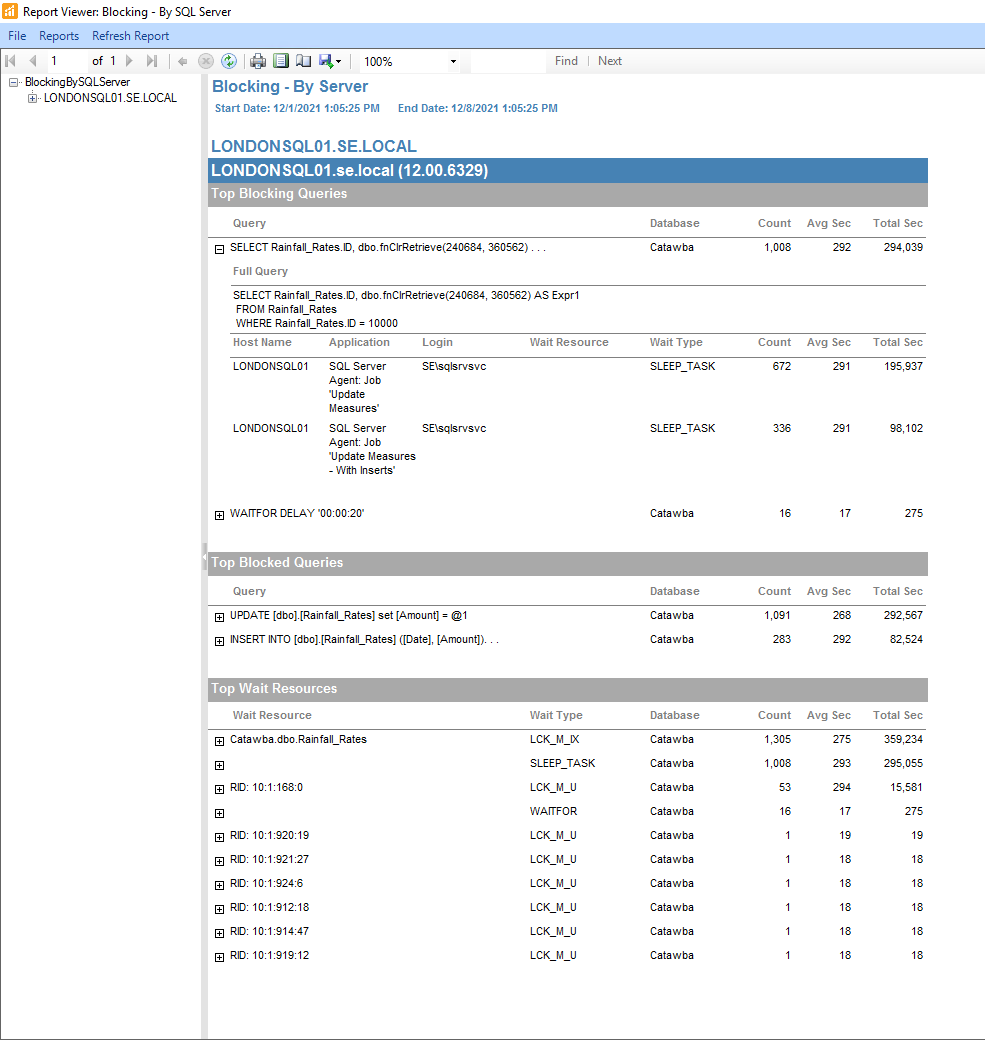985x1040 pixels.
Task: Click 'Update Measures - With Inserts' application cell
Action: click(372, 449)
